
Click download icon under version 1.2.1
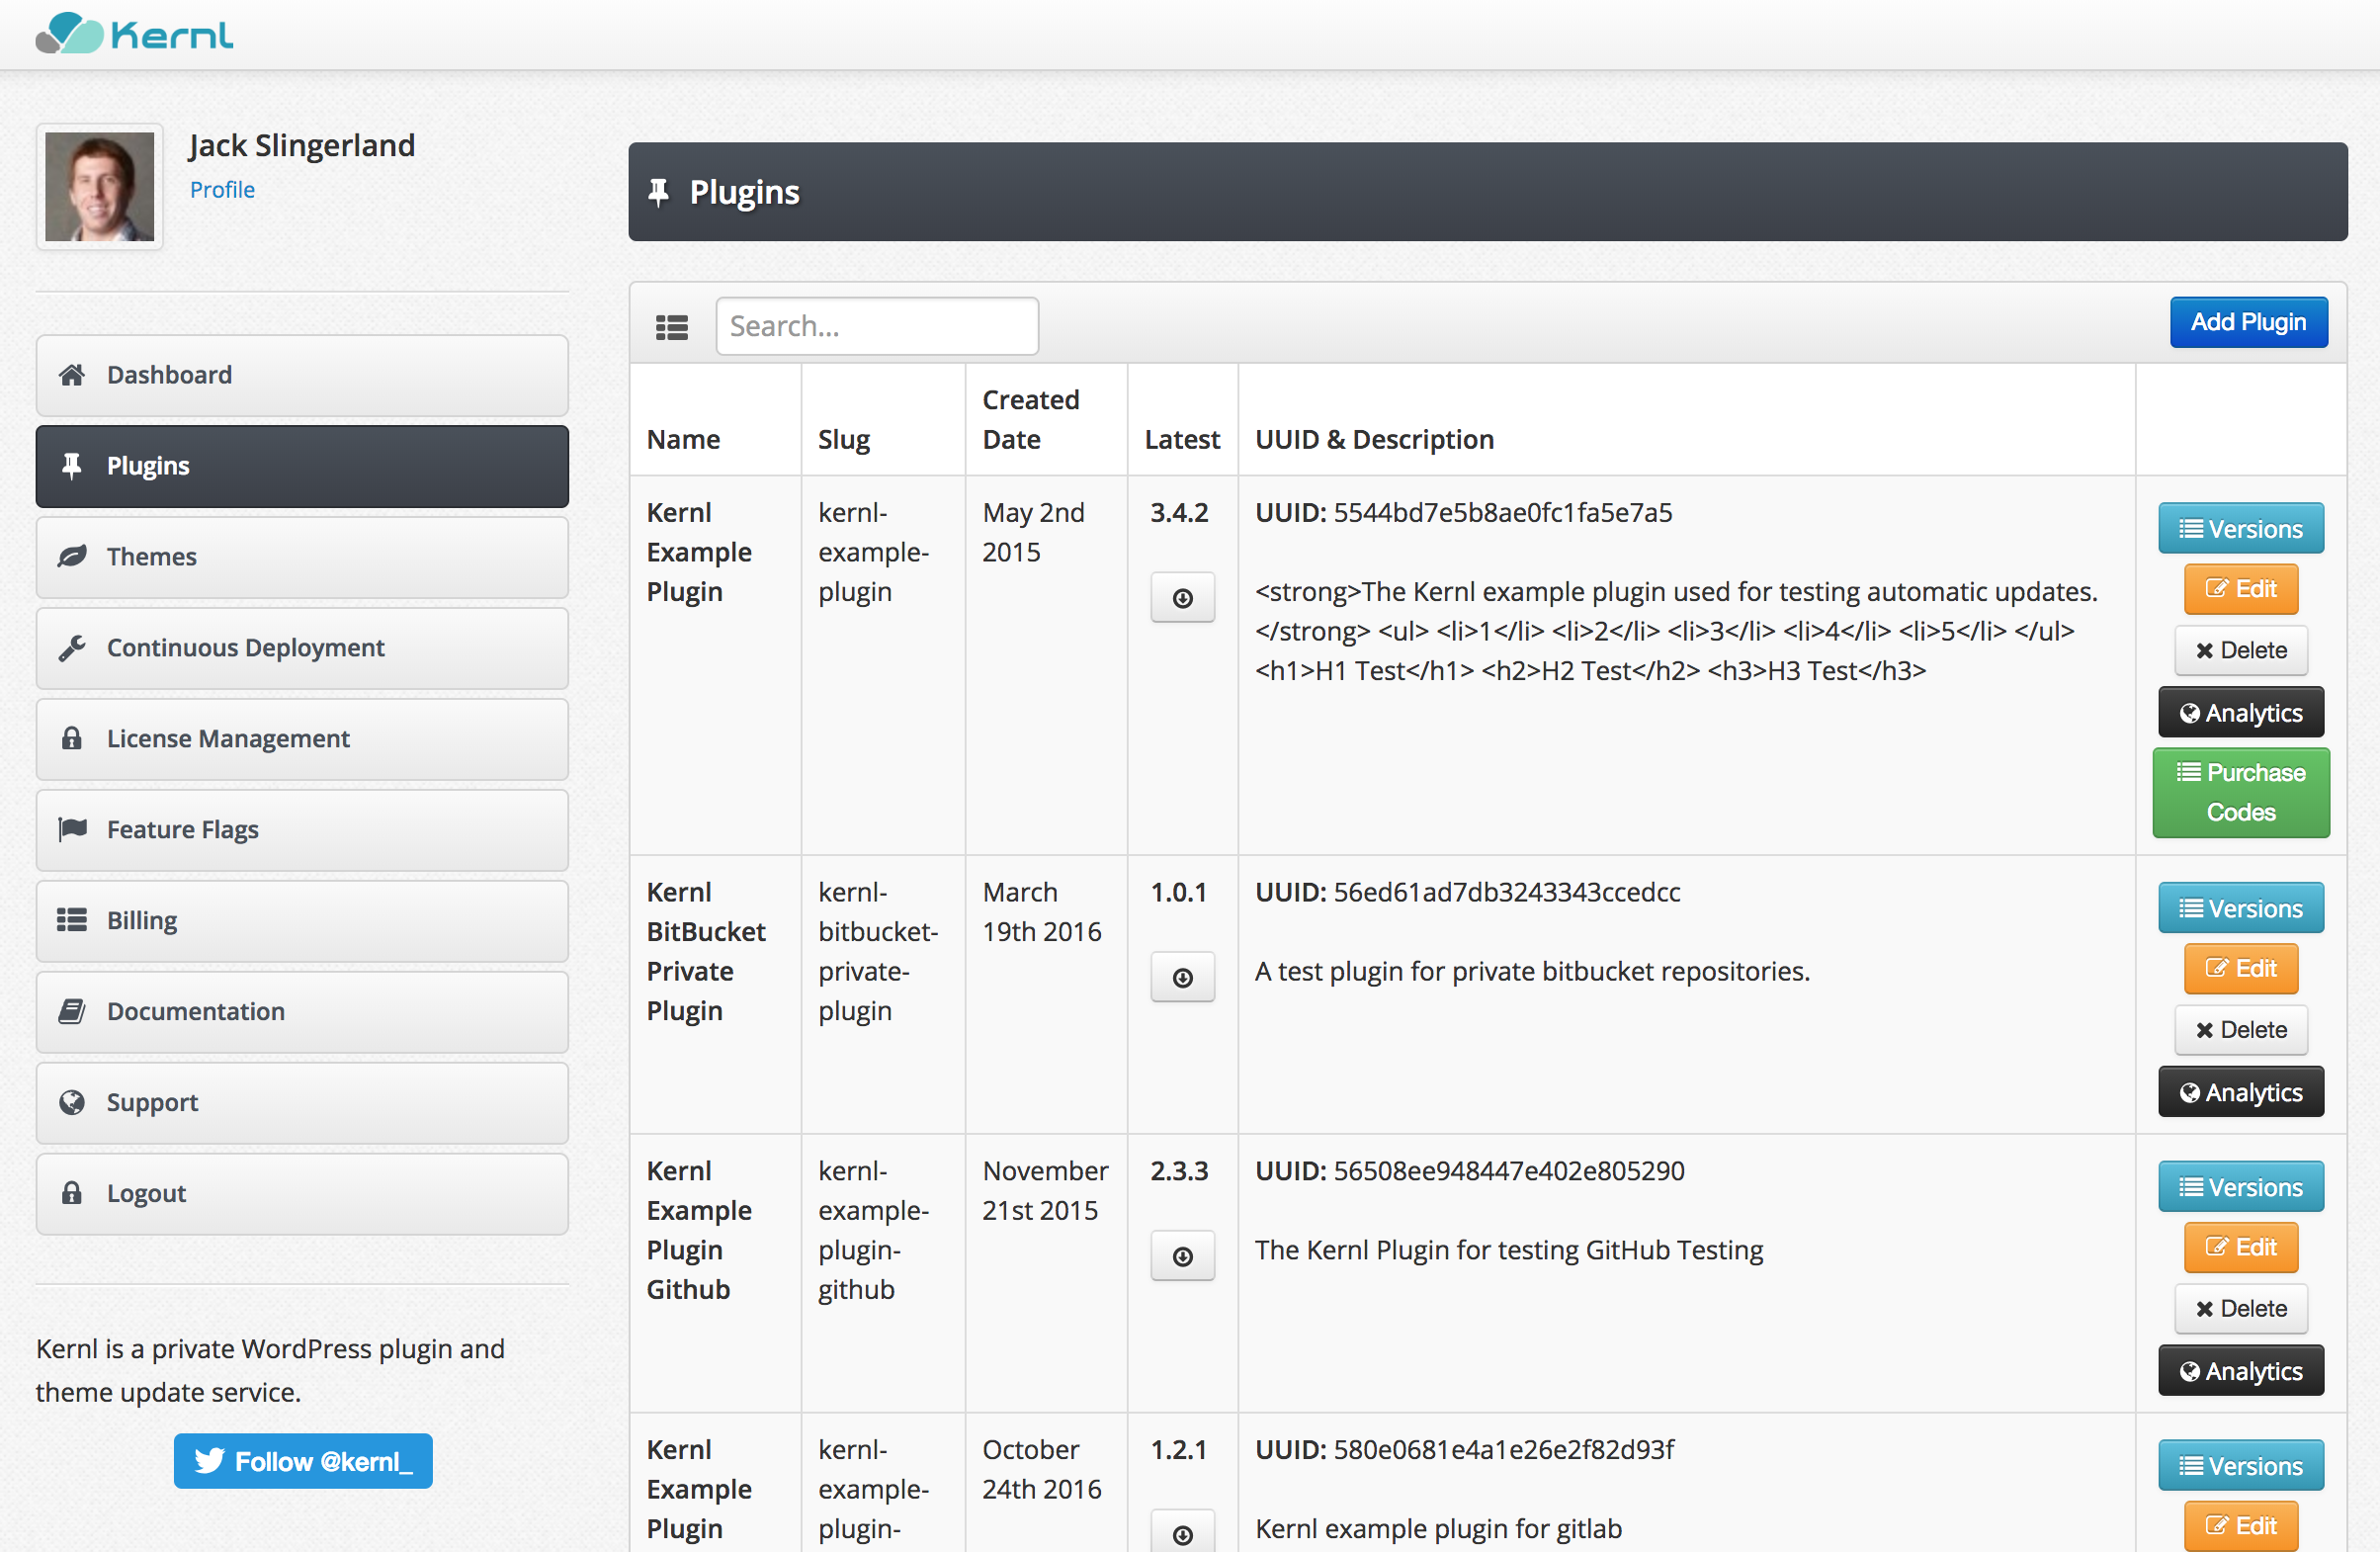point(1182,1533)
